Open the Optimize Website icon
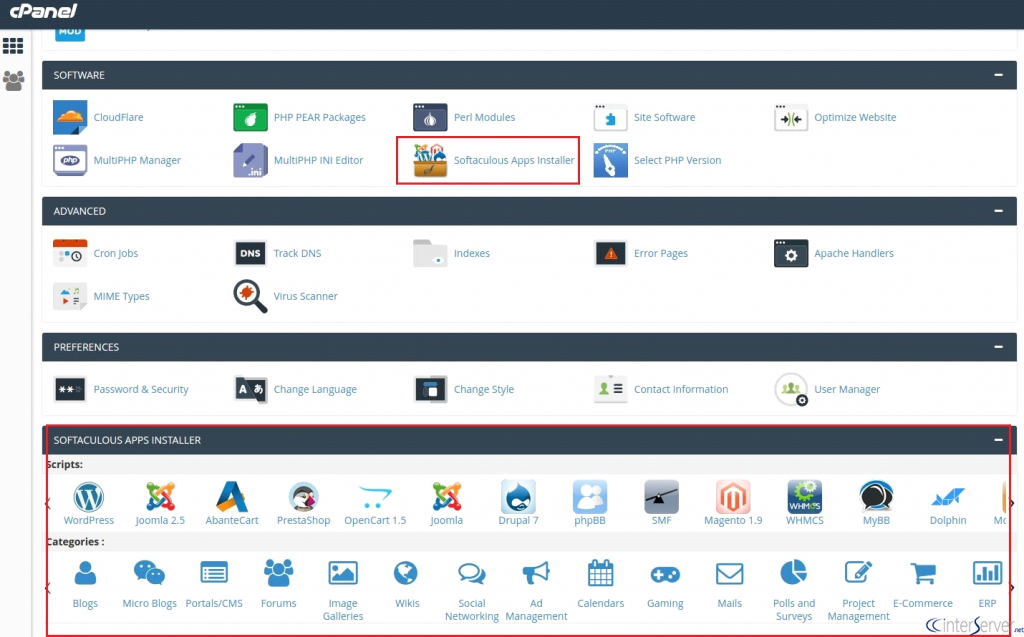 pyautogui.click(x=790, y=118)
